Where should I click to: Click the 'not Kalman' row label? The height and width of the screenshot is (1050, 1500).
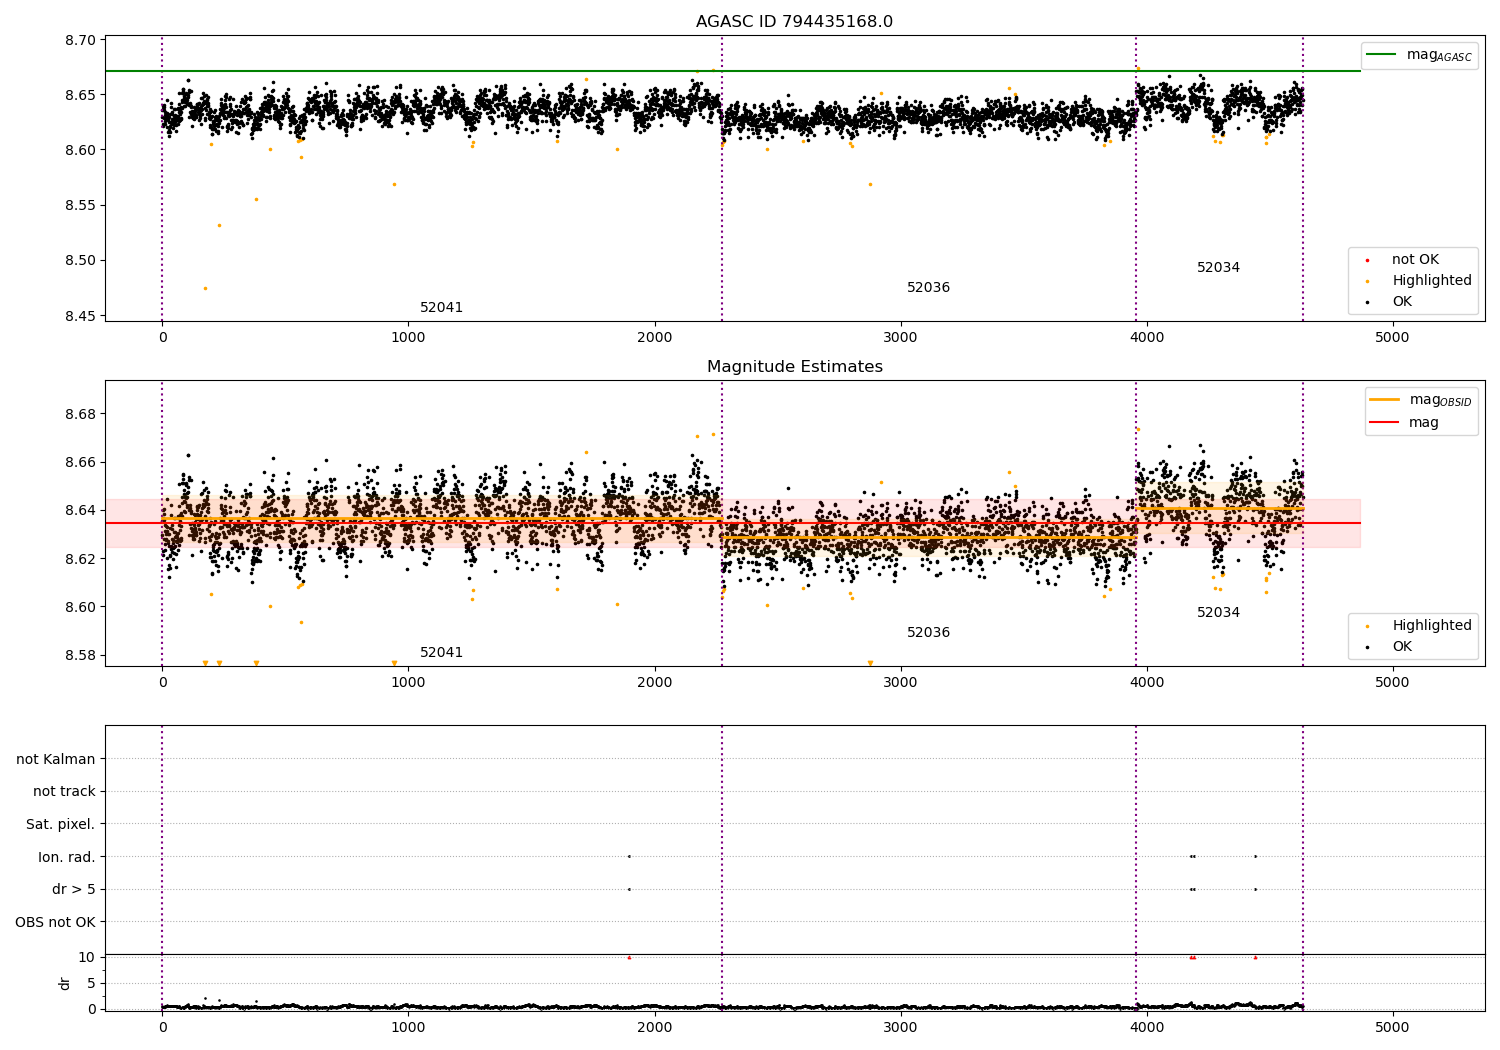pos(56,760)
